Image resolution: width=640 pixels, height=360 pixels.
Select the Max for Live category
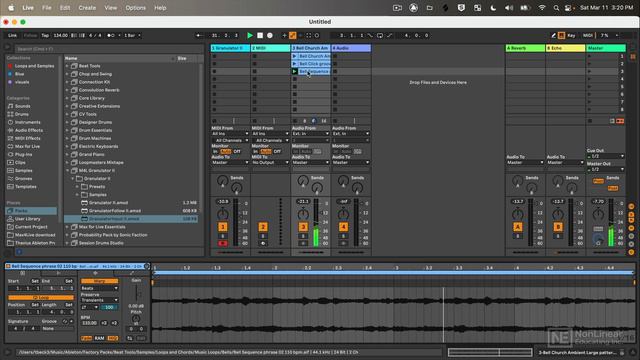(27, 146)
